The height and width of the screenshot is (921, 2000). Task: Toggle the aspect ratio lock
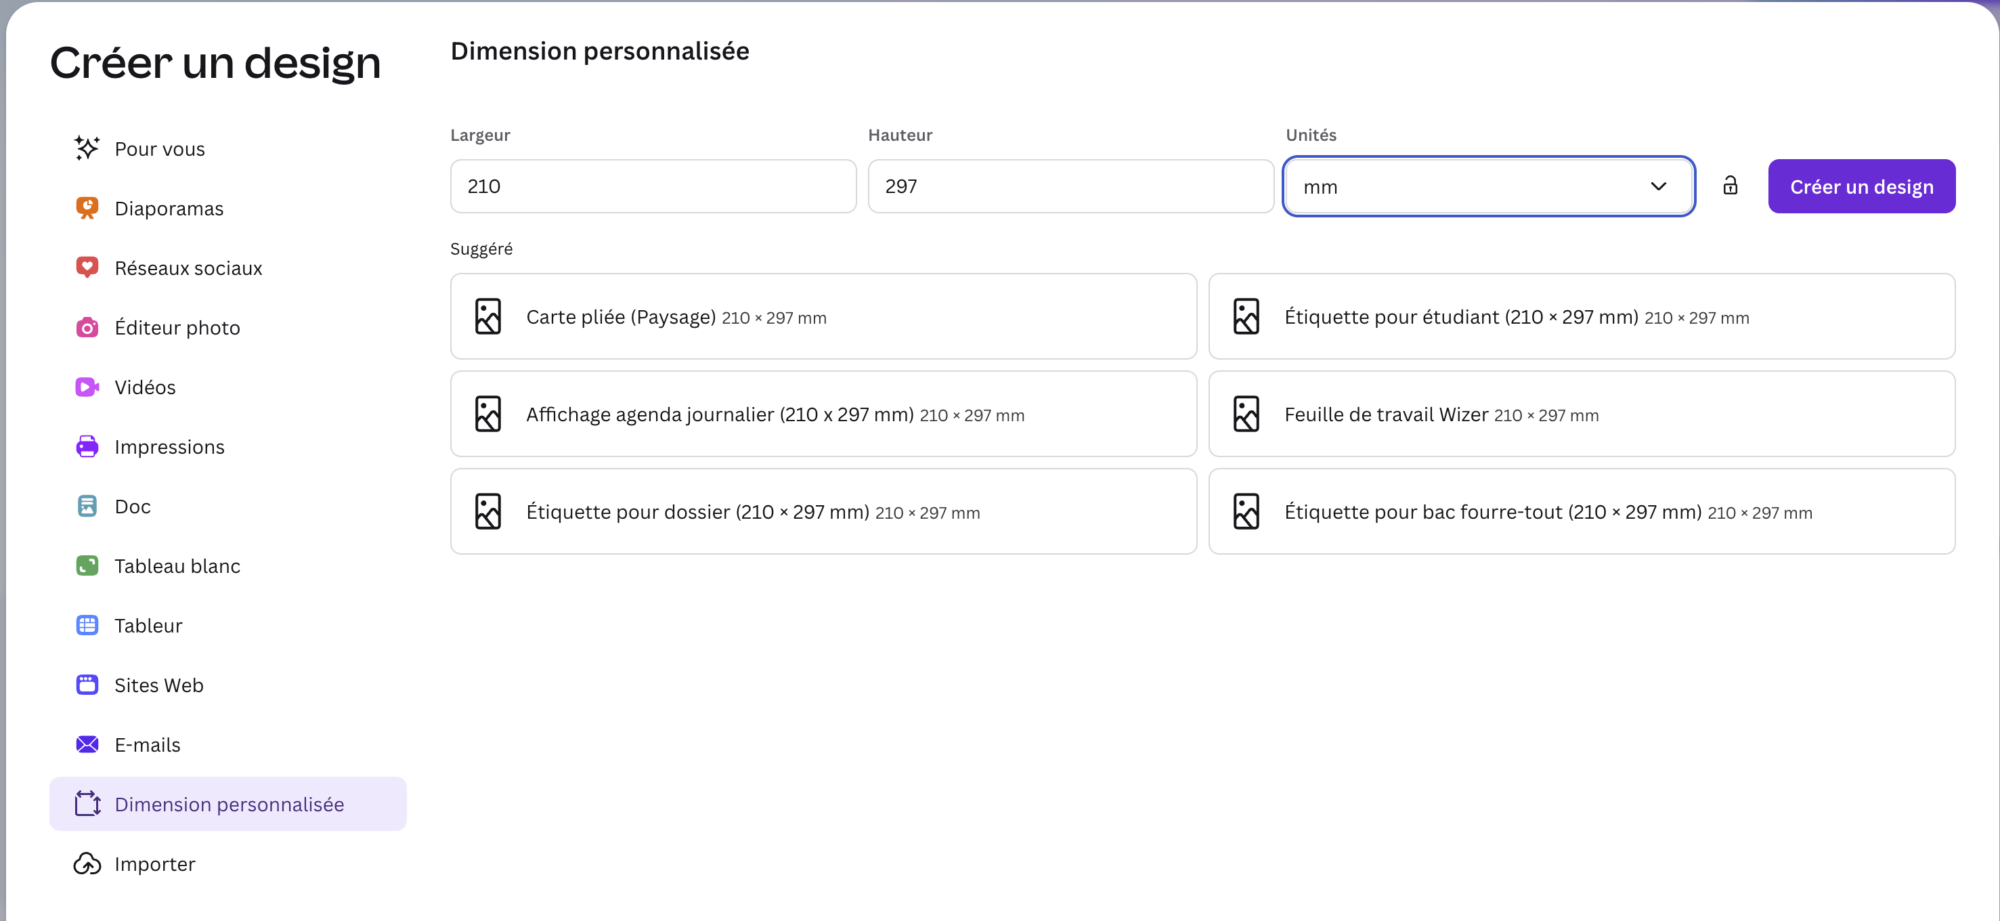[x=1730, y=186]
